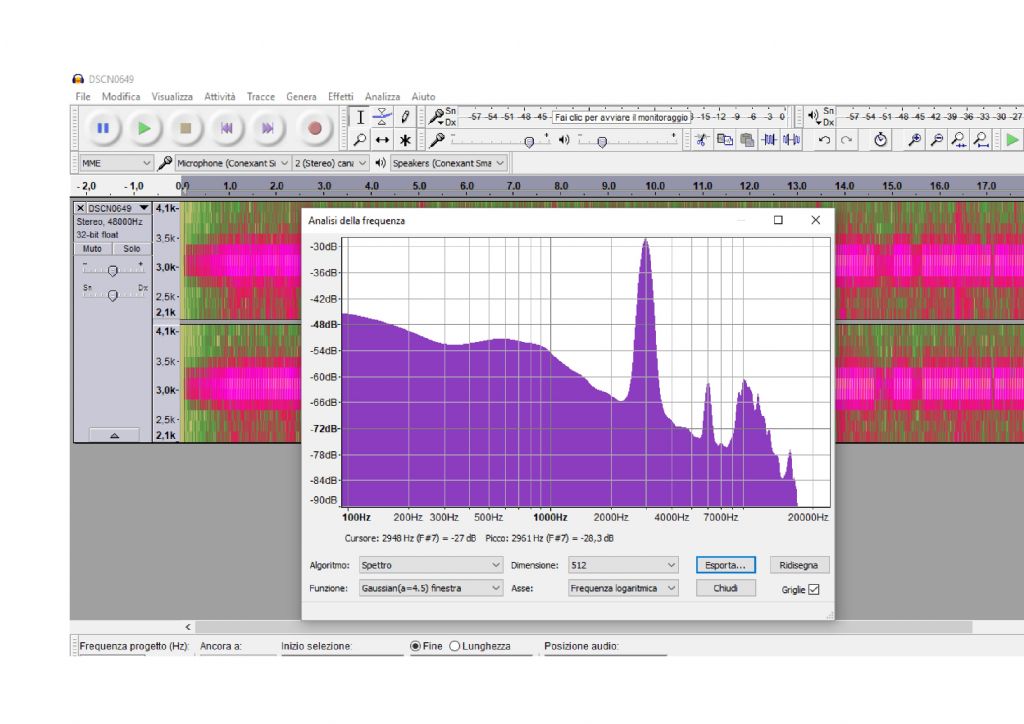
Task: Skip to end of track
Action: coord(268,129)
